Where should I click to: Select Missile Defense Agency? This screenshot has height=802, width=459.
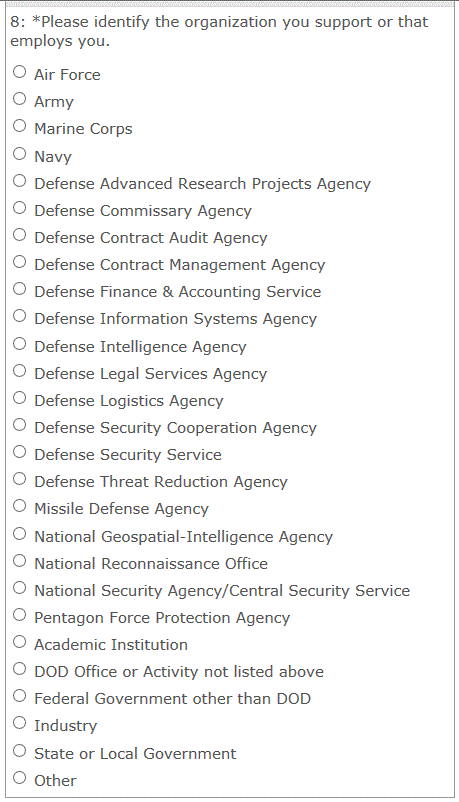(x=19, y=506)
